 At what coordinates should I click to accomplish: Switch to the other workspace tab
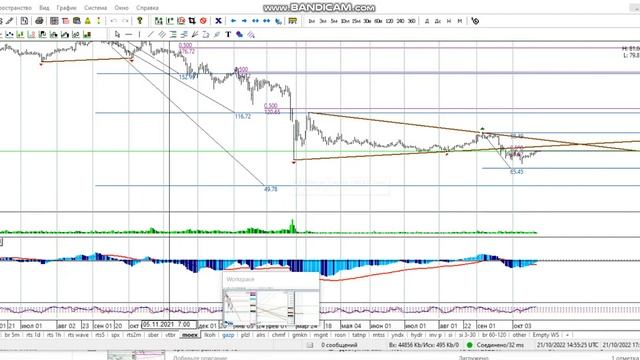(519, 335)
